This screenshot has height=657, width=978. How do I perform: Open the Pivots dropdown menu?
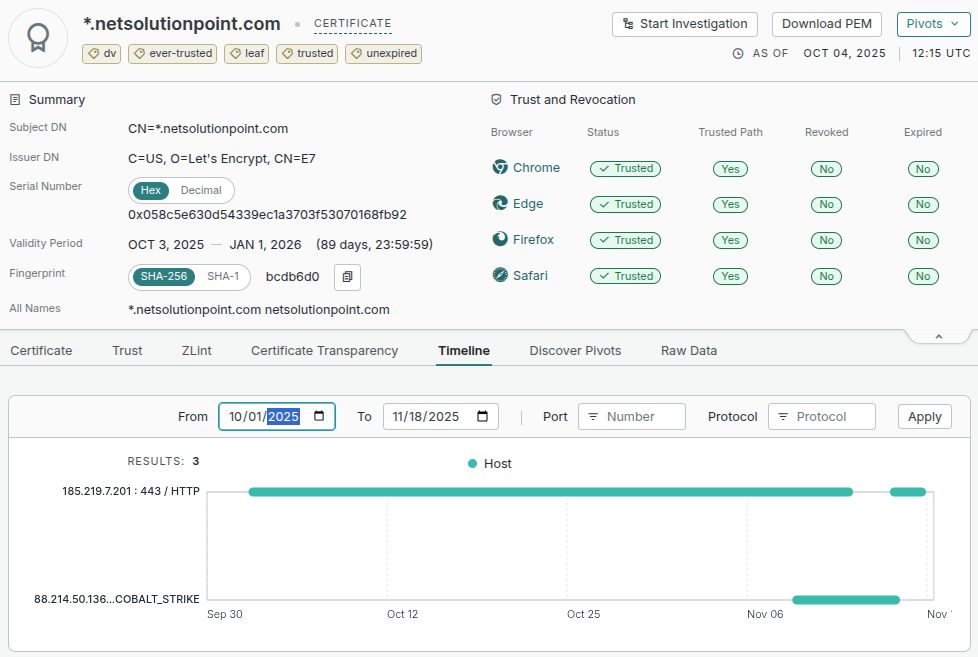(x=933, y=24)
